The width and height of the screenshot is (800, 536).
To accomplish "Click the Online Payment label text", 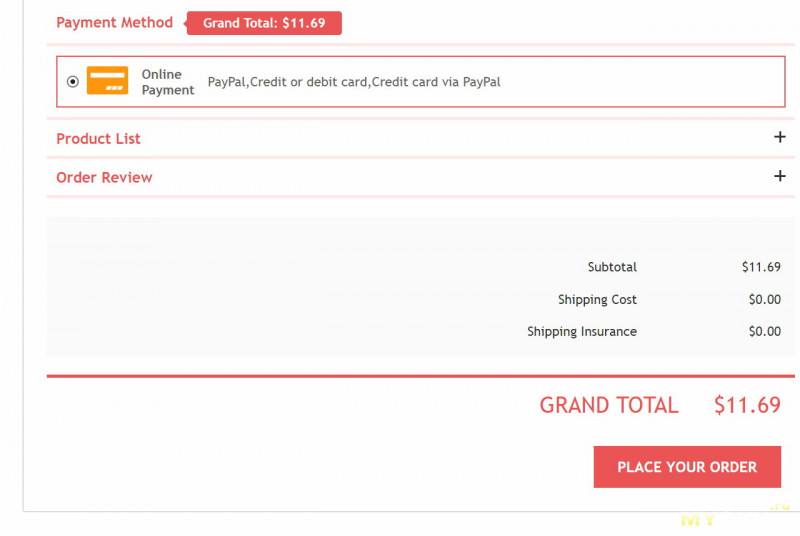I will pos(167,82).
